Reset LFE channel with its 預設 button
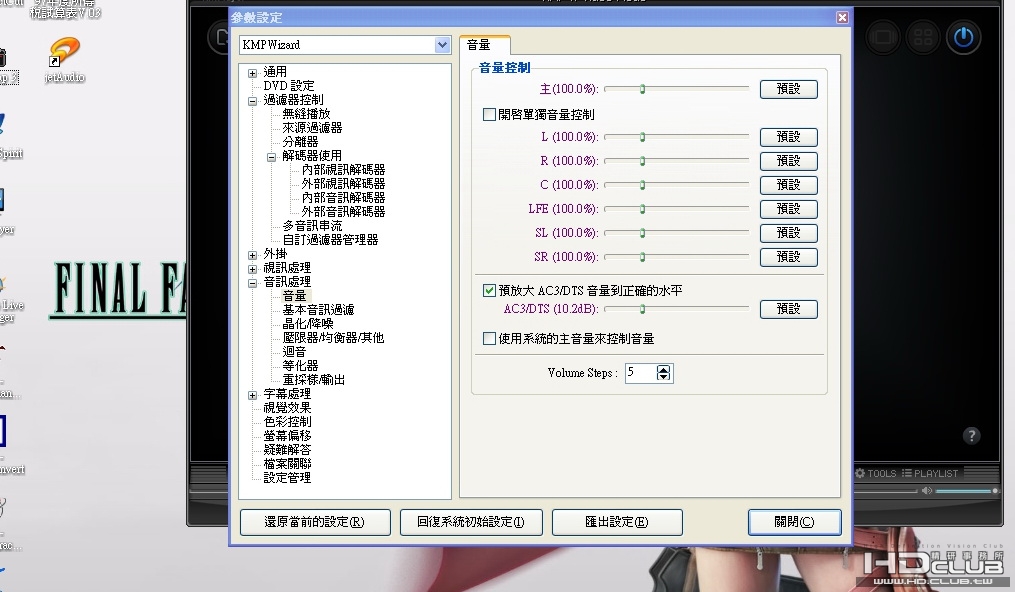 click(x=788, y=209)
